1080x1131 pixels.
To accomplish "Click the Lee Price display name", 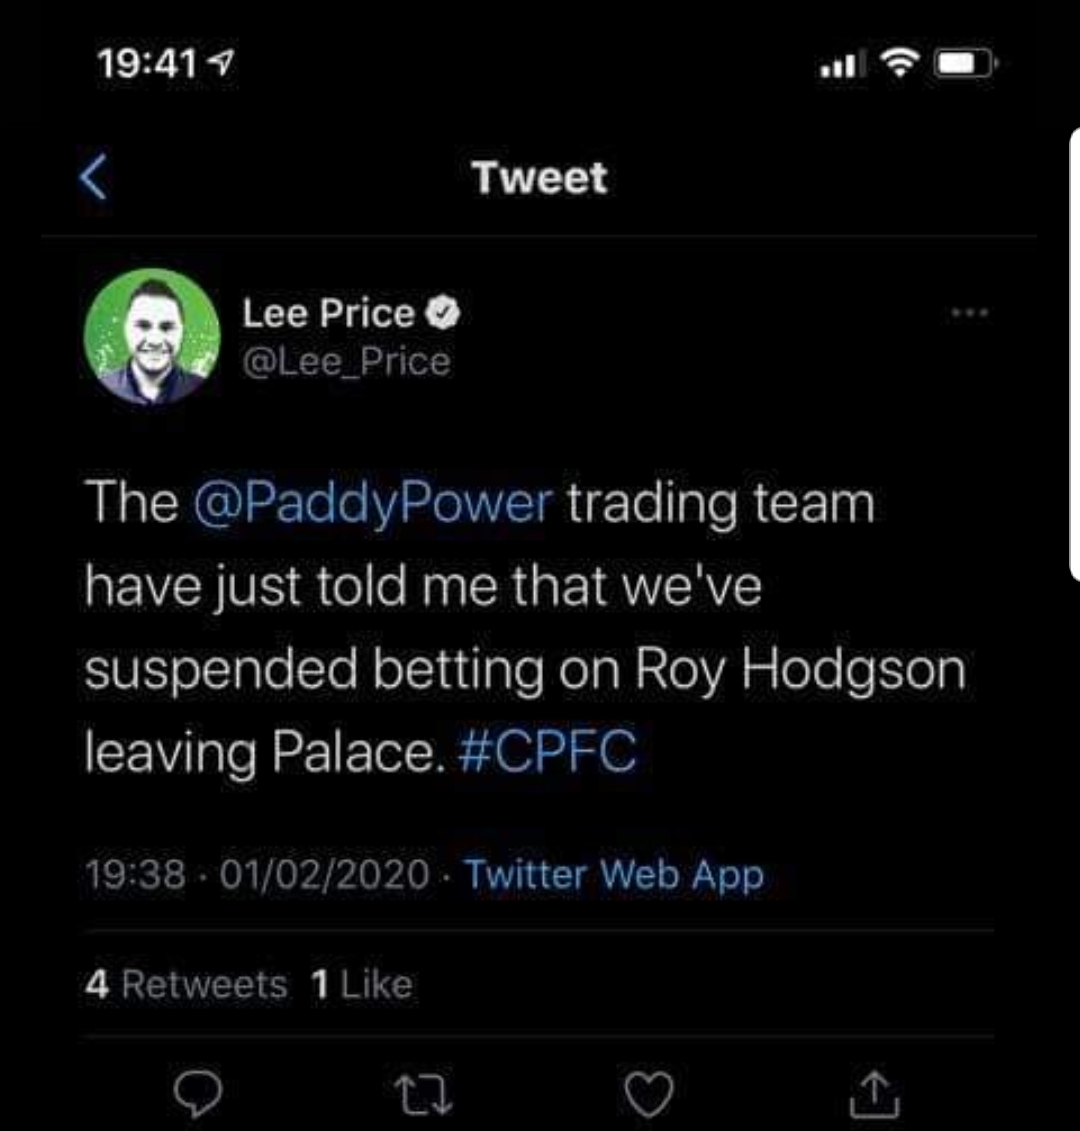I will coord(328,314).
